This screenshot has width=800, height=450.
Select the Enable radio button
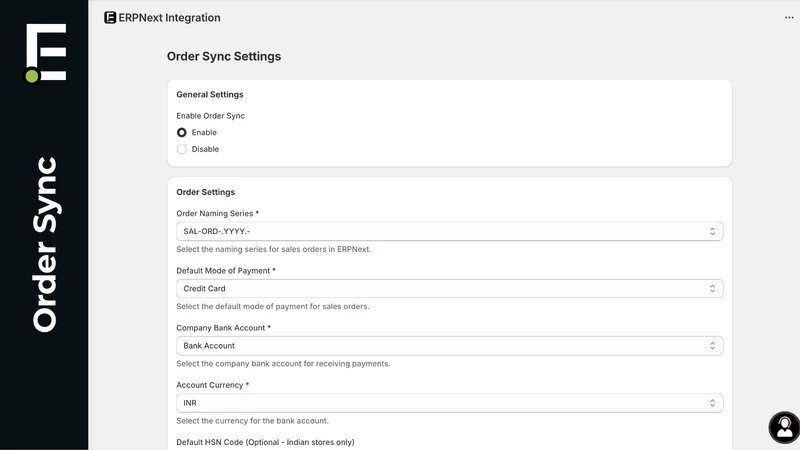click(x=182, y=133)
